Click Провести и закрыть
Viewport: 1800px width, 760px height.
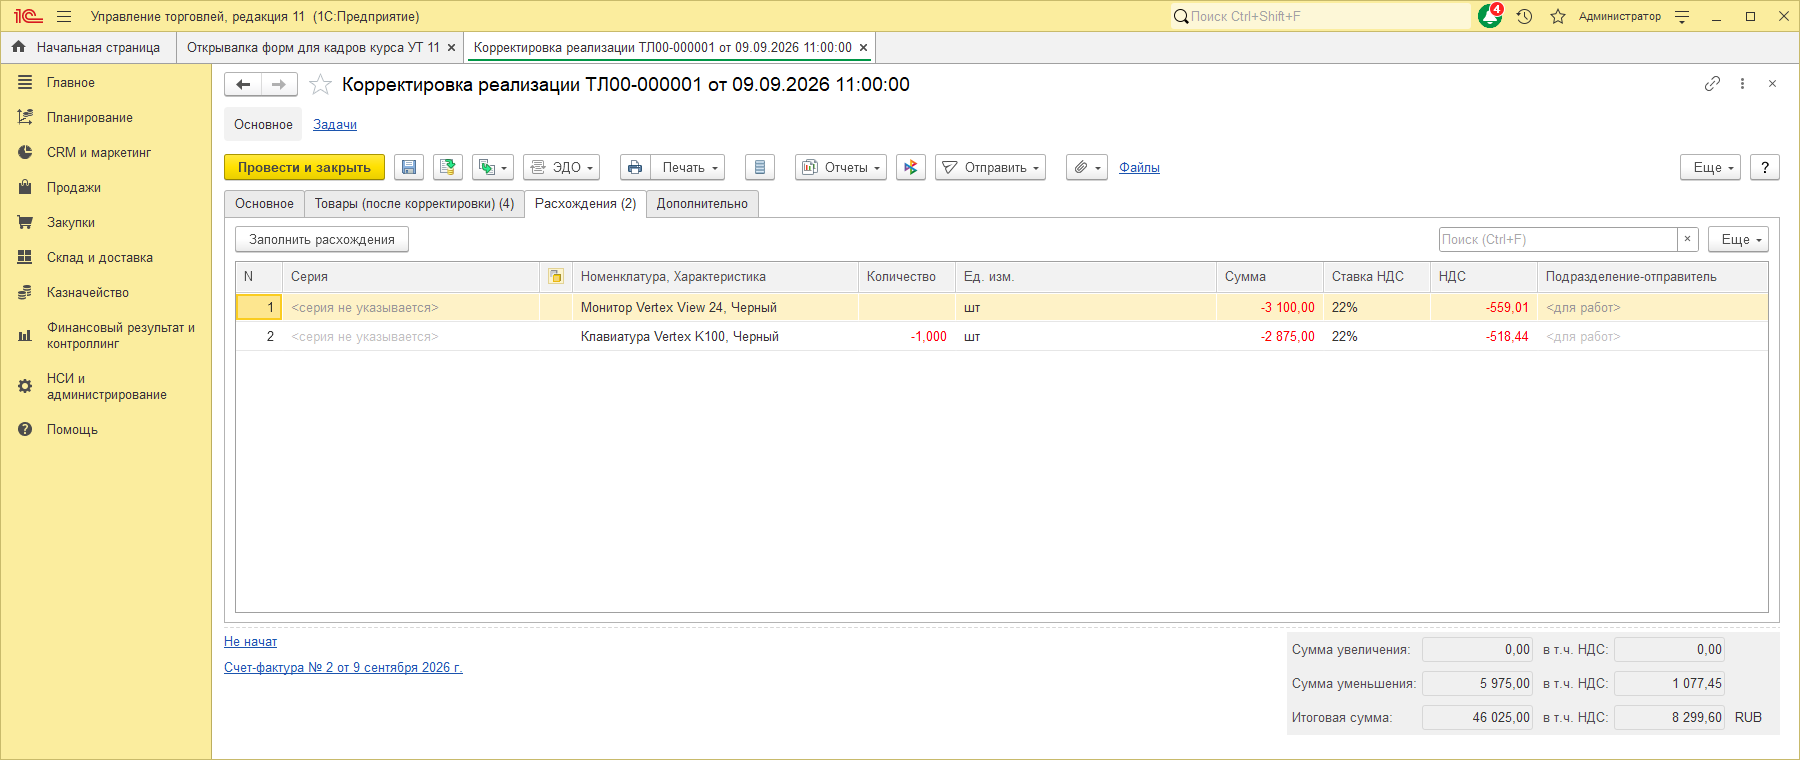304,167
